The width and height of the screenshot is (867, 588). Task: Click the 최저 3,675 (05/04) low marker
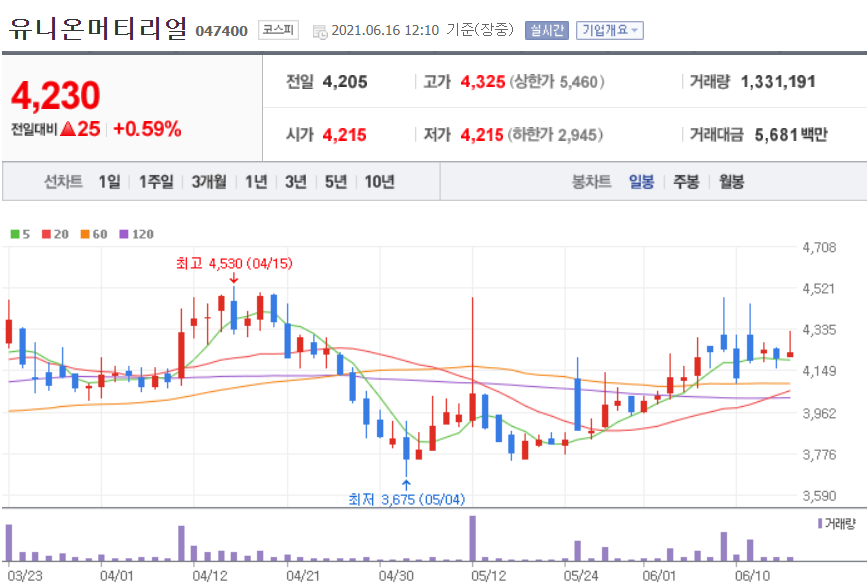pyautogui.click(x=406, y=499)
